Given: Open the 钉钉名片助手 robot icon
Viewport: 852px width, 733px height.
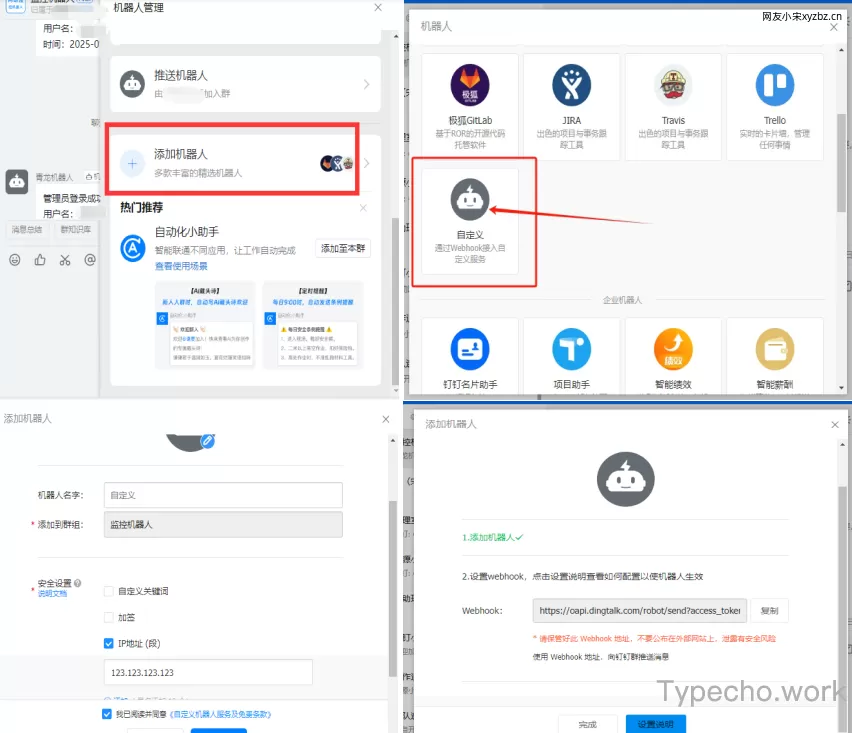Looking at the screenshot, I should 469,349.
